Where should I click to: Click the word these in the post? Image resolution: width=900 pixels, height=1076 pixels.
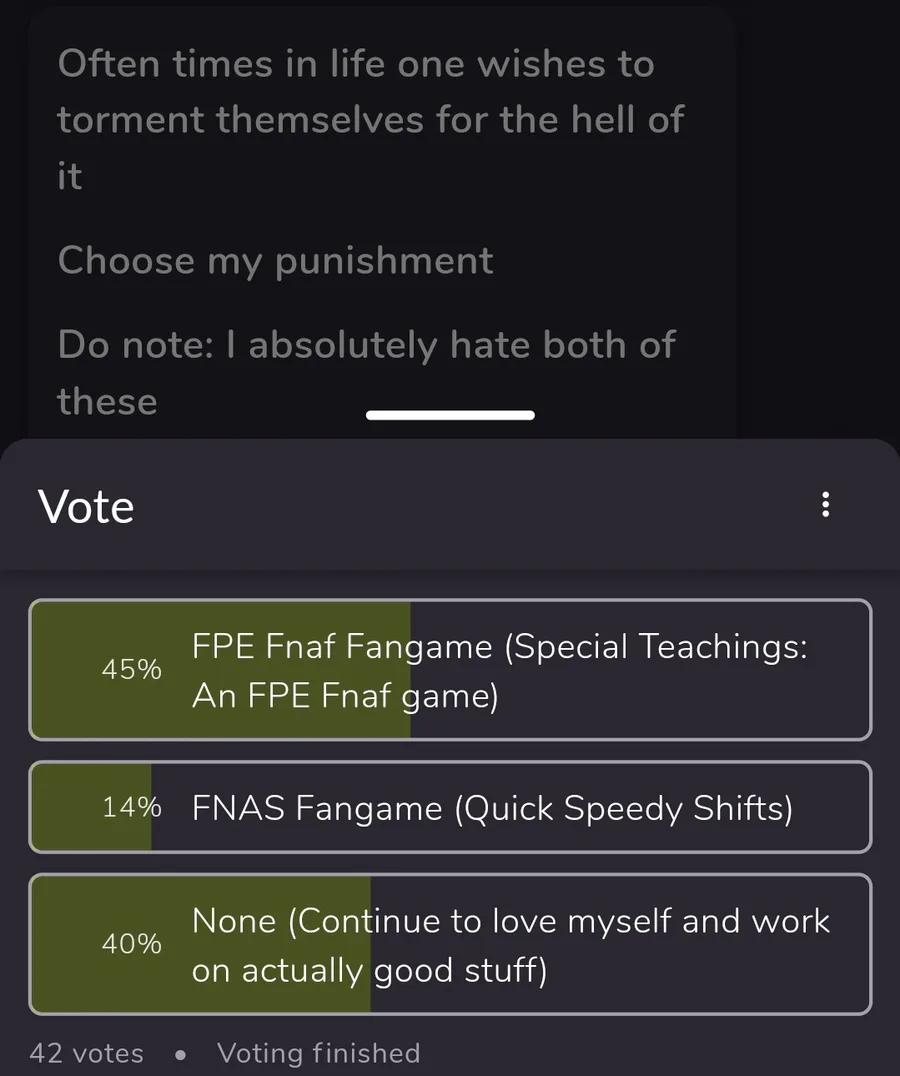[x=107, y=401]
